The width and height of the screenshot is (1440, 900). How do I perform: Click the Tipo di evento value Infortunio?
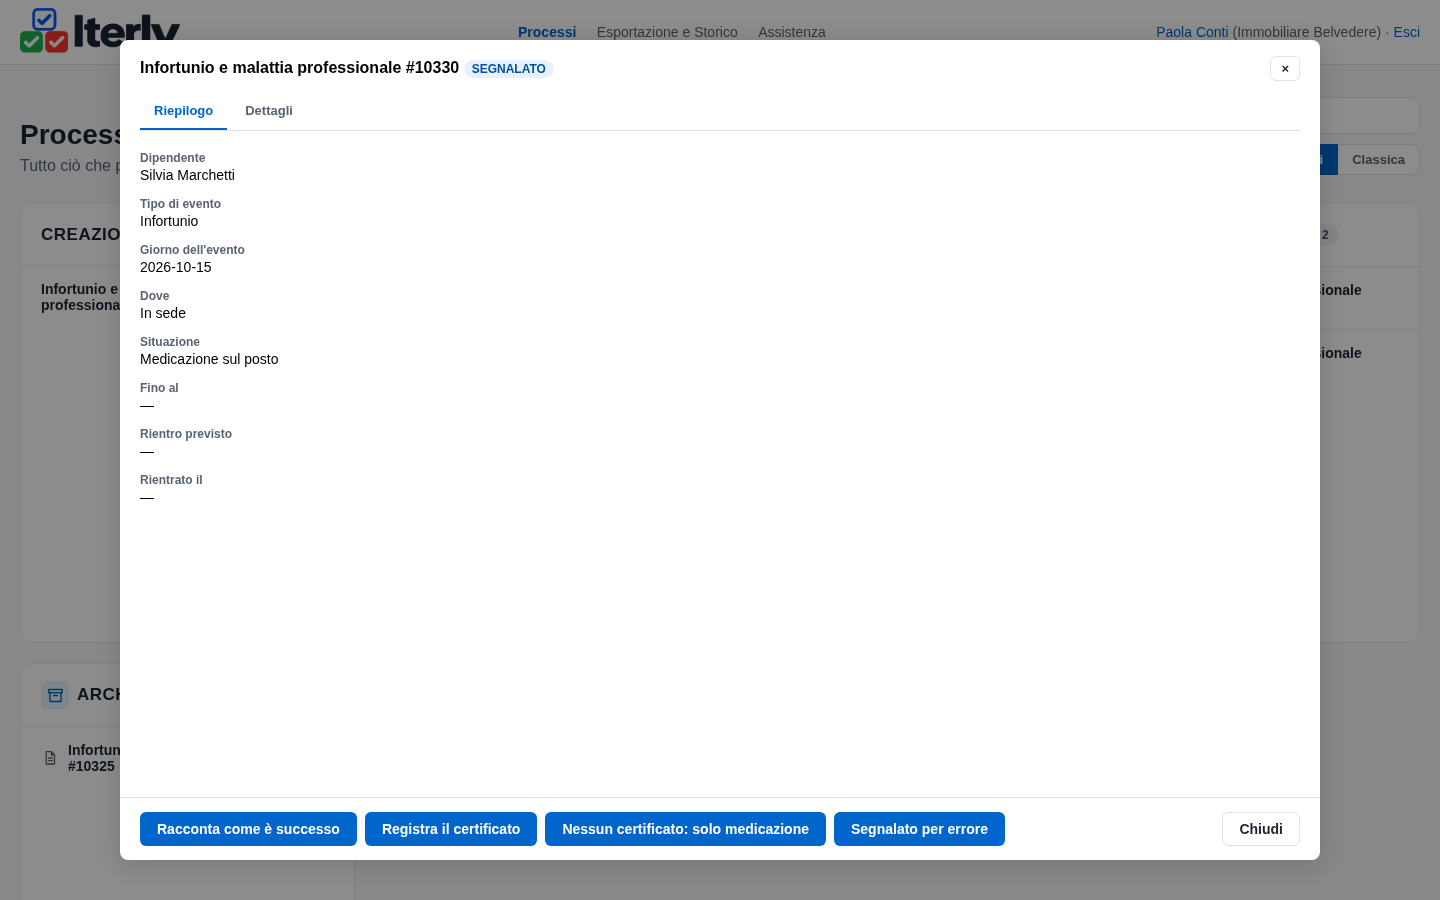click(169, 221)
